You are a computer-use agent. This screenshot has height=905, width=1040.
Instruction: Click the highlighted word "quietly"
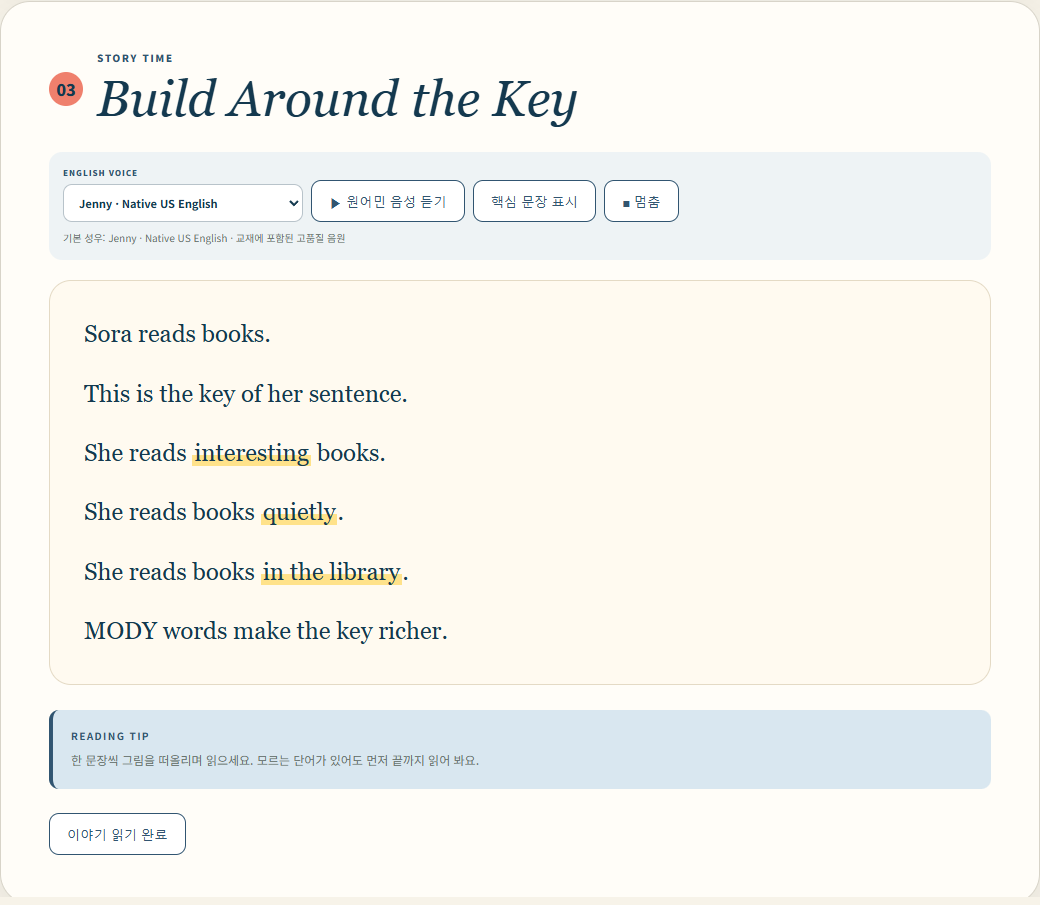click(299, 512)
